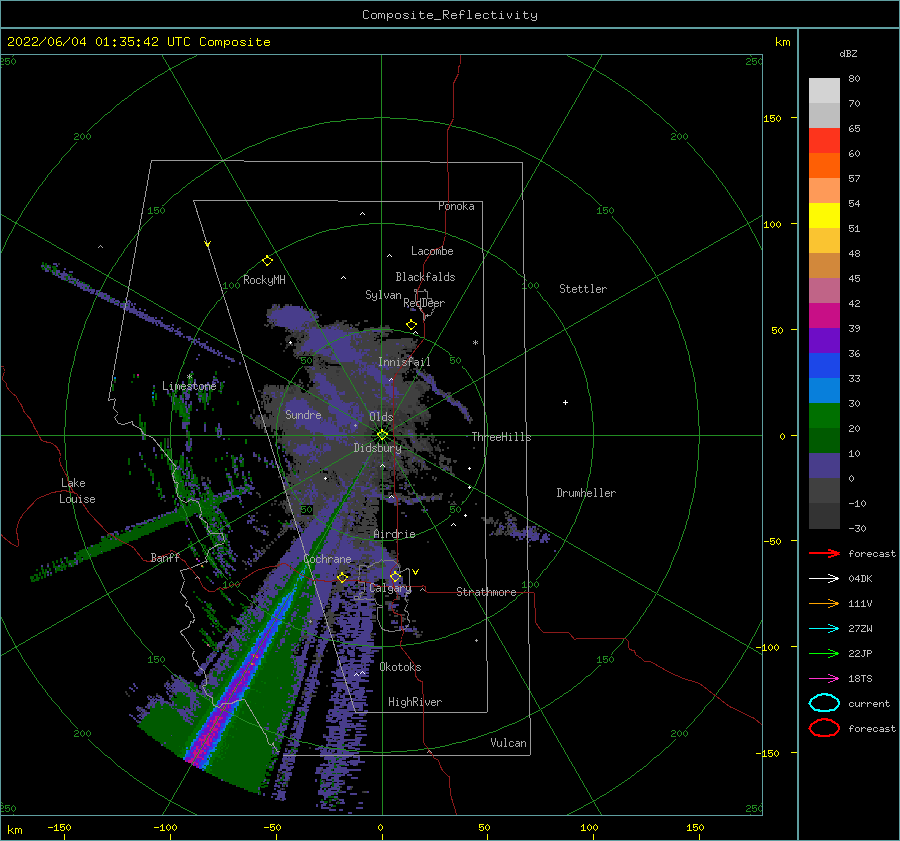Click the yellow radar-site diamond near Olds
The image size is (900, 841).
pos(382,435)
